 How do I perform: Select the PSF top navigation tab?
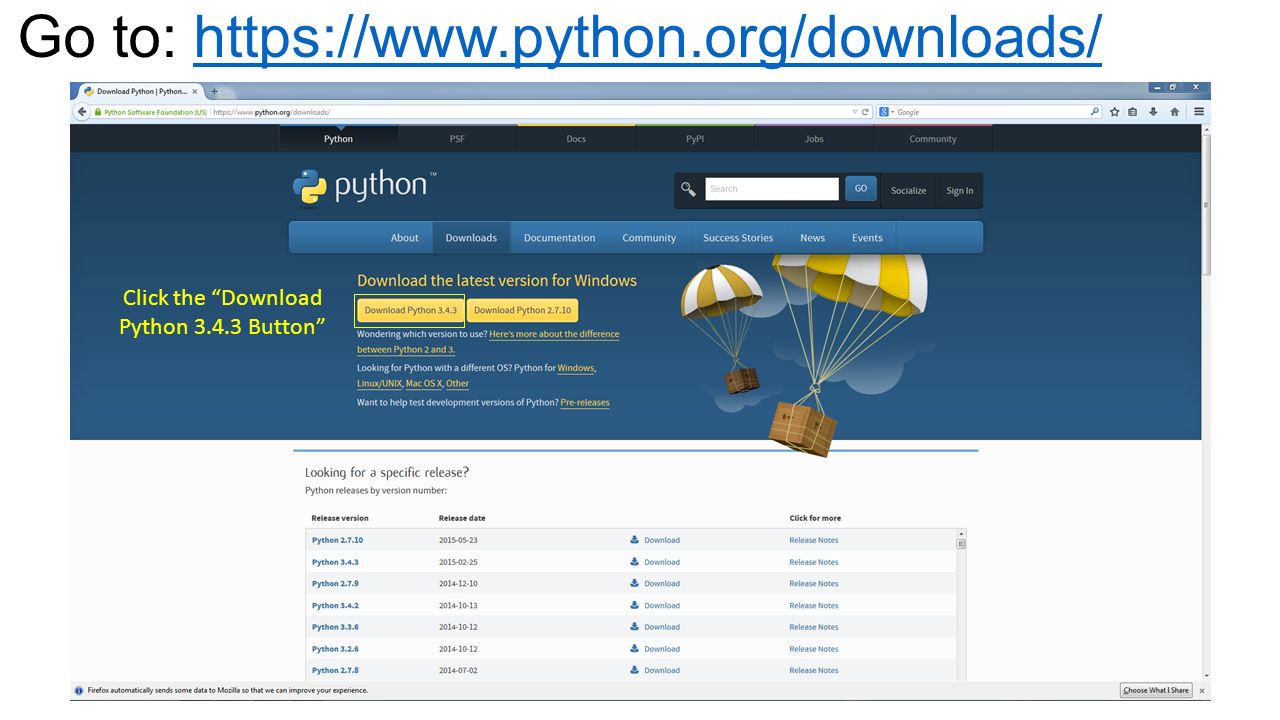coord(457,139)
